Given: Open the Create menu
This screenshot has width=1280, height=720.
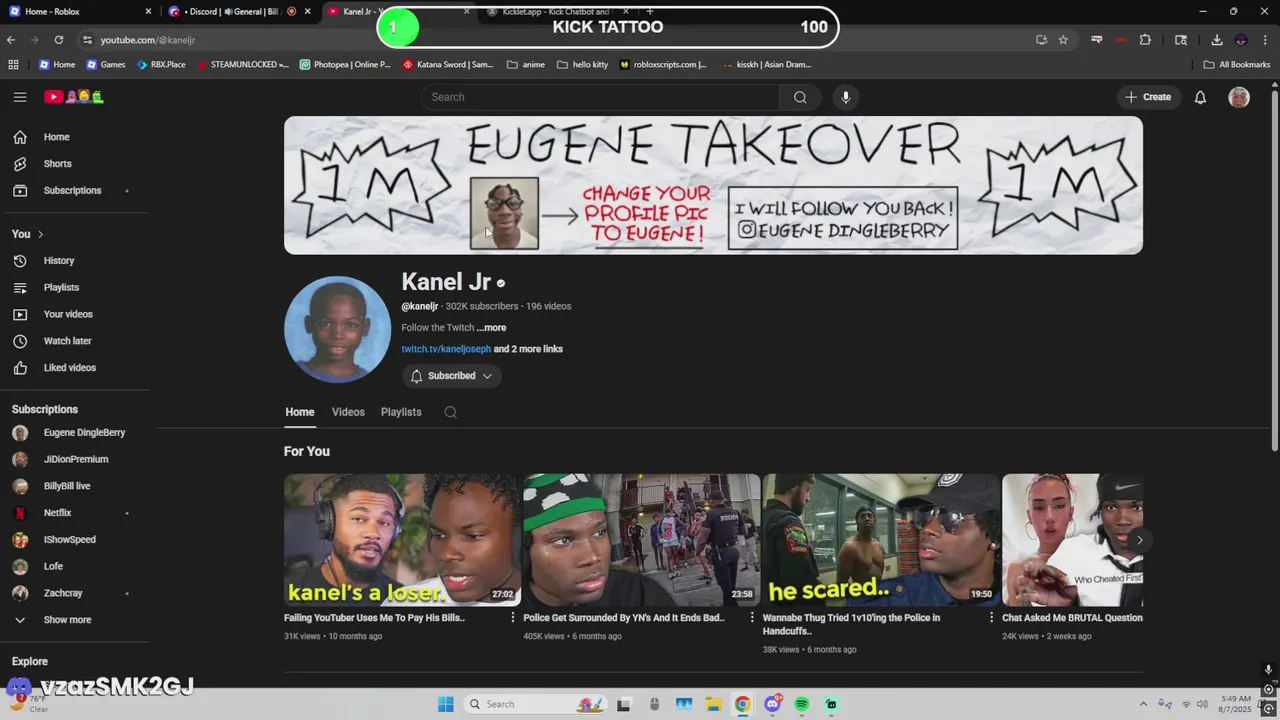Looking at the screenshot, I should (1148, 97).
